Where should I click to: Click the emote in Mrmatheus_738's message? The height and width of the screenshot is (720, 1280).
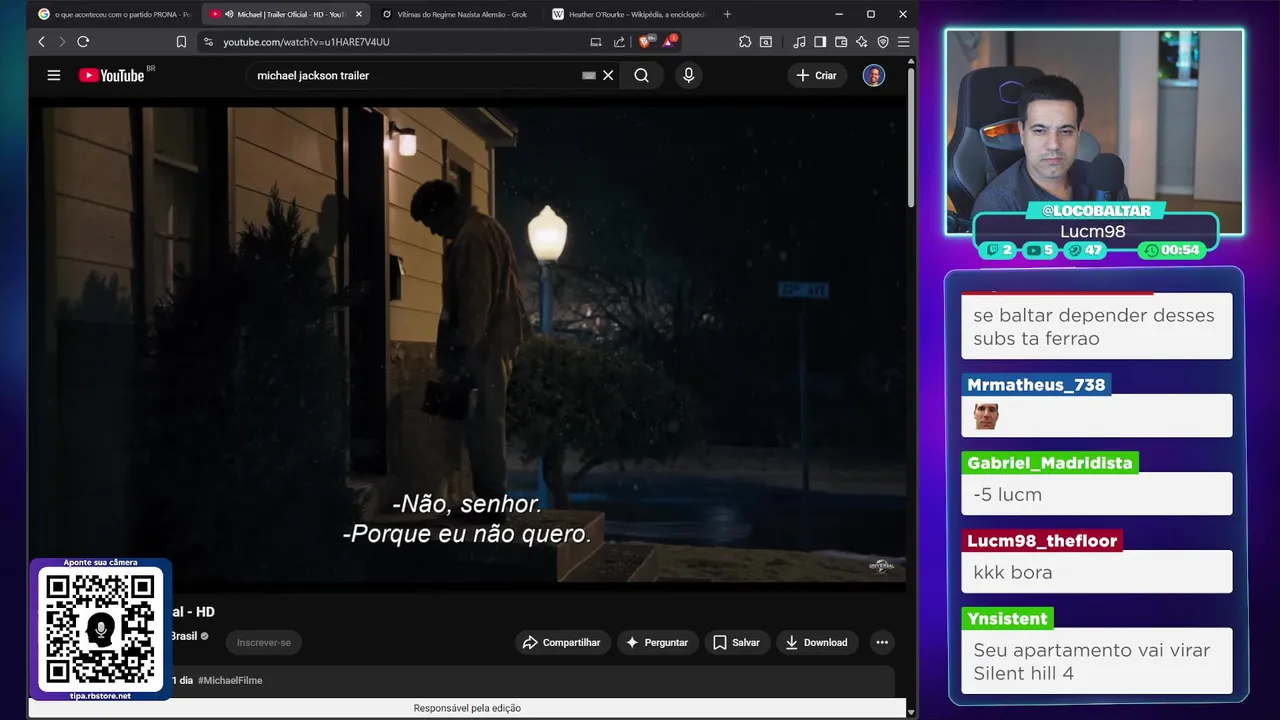click(x=987, y=417)
